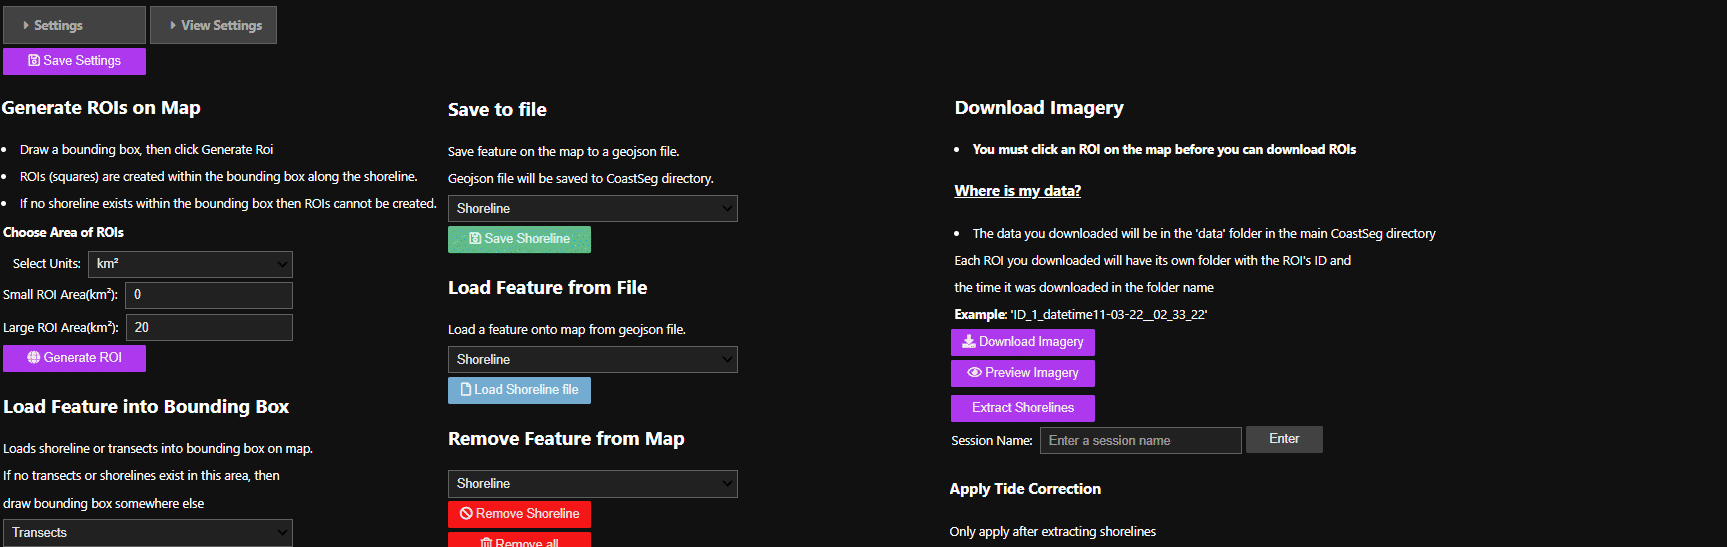Screen dimensions: 1727x547
Task: Click the Download Imagery button
Action: pyautogui.click(x=1022, y=342)
